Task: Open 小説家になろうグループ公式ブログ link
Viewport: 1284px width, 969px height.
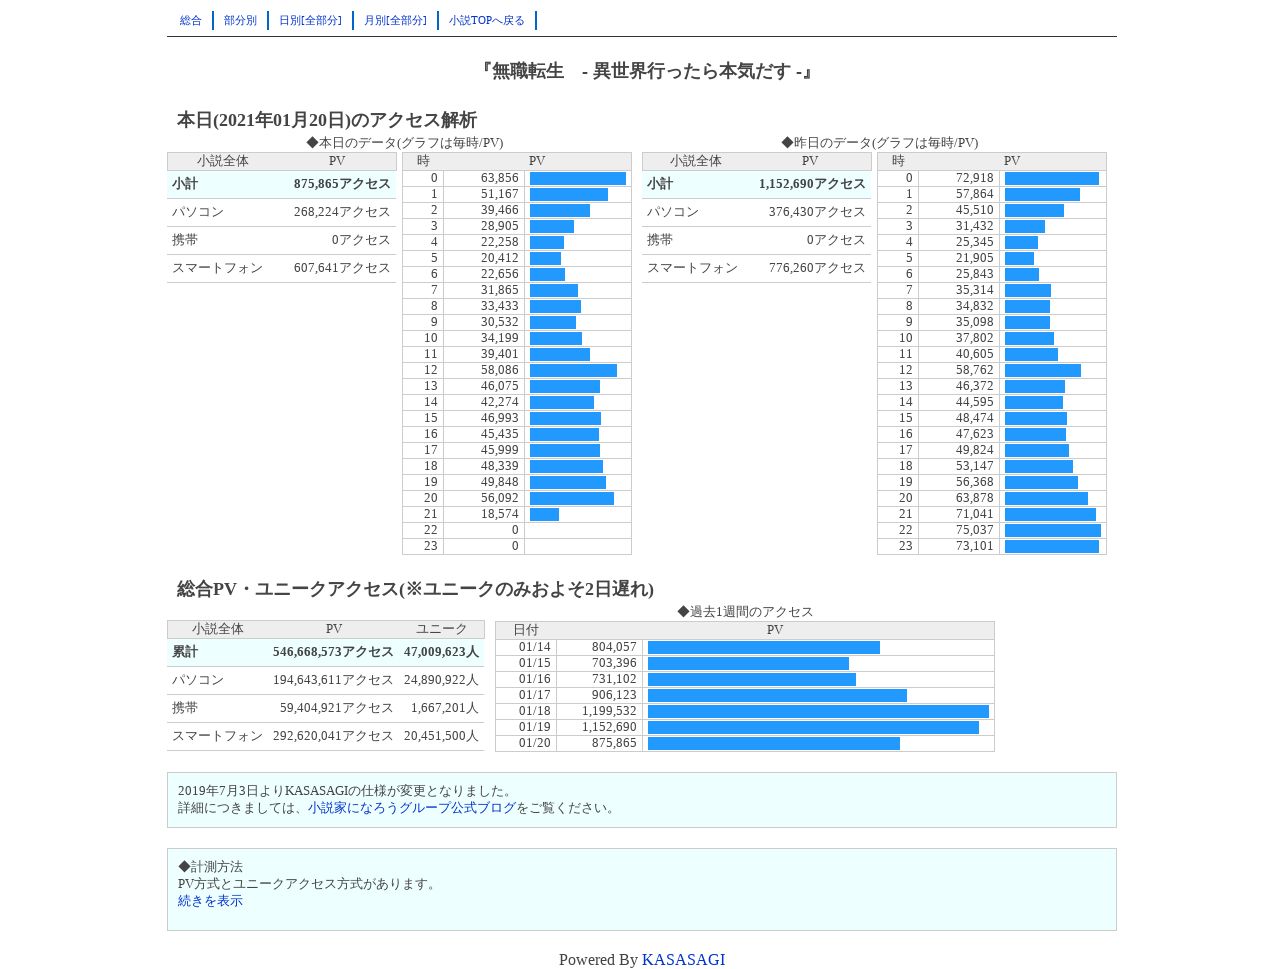Action: tap(412, 808)
